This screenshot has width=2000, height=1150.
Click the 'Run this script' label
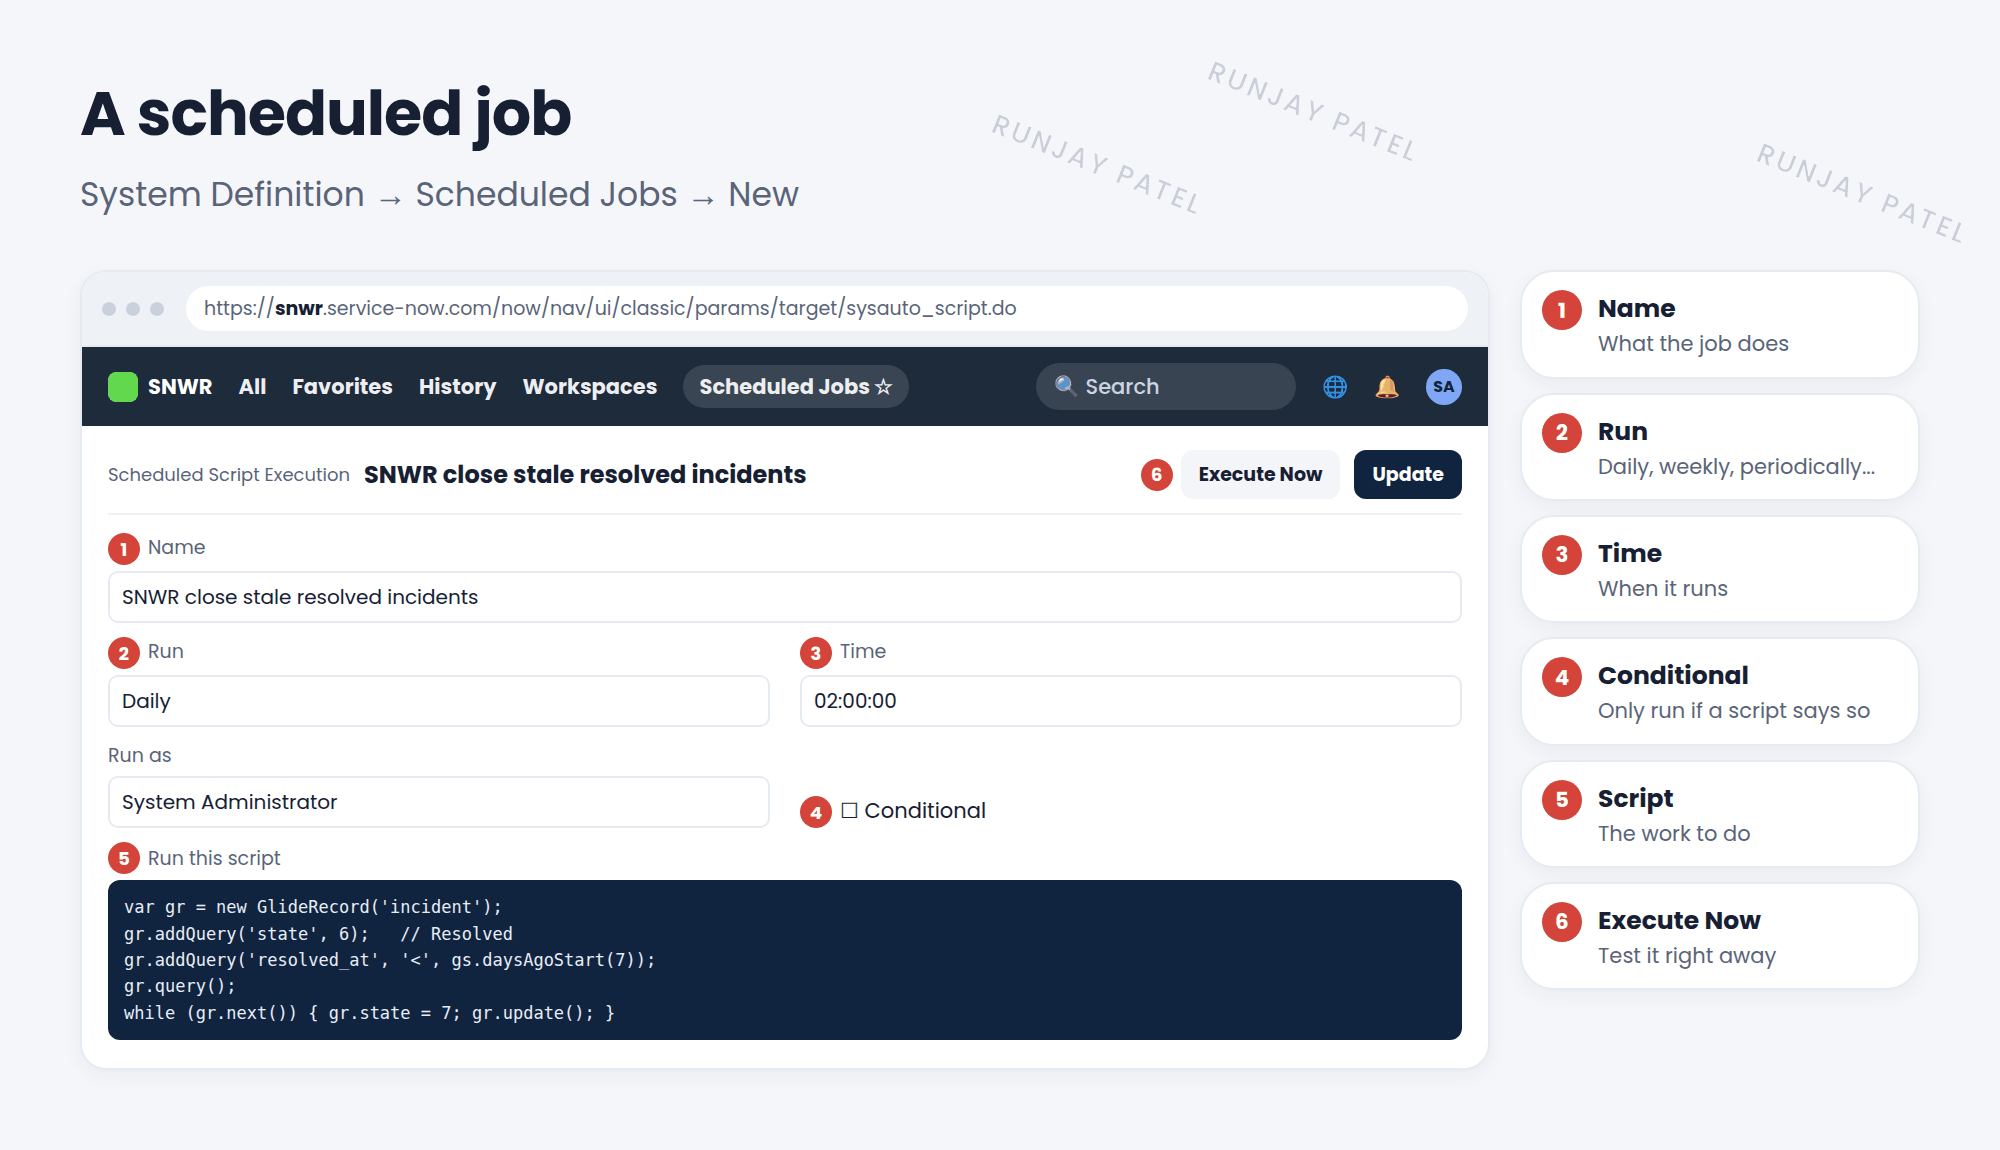[x=214, y=858]
